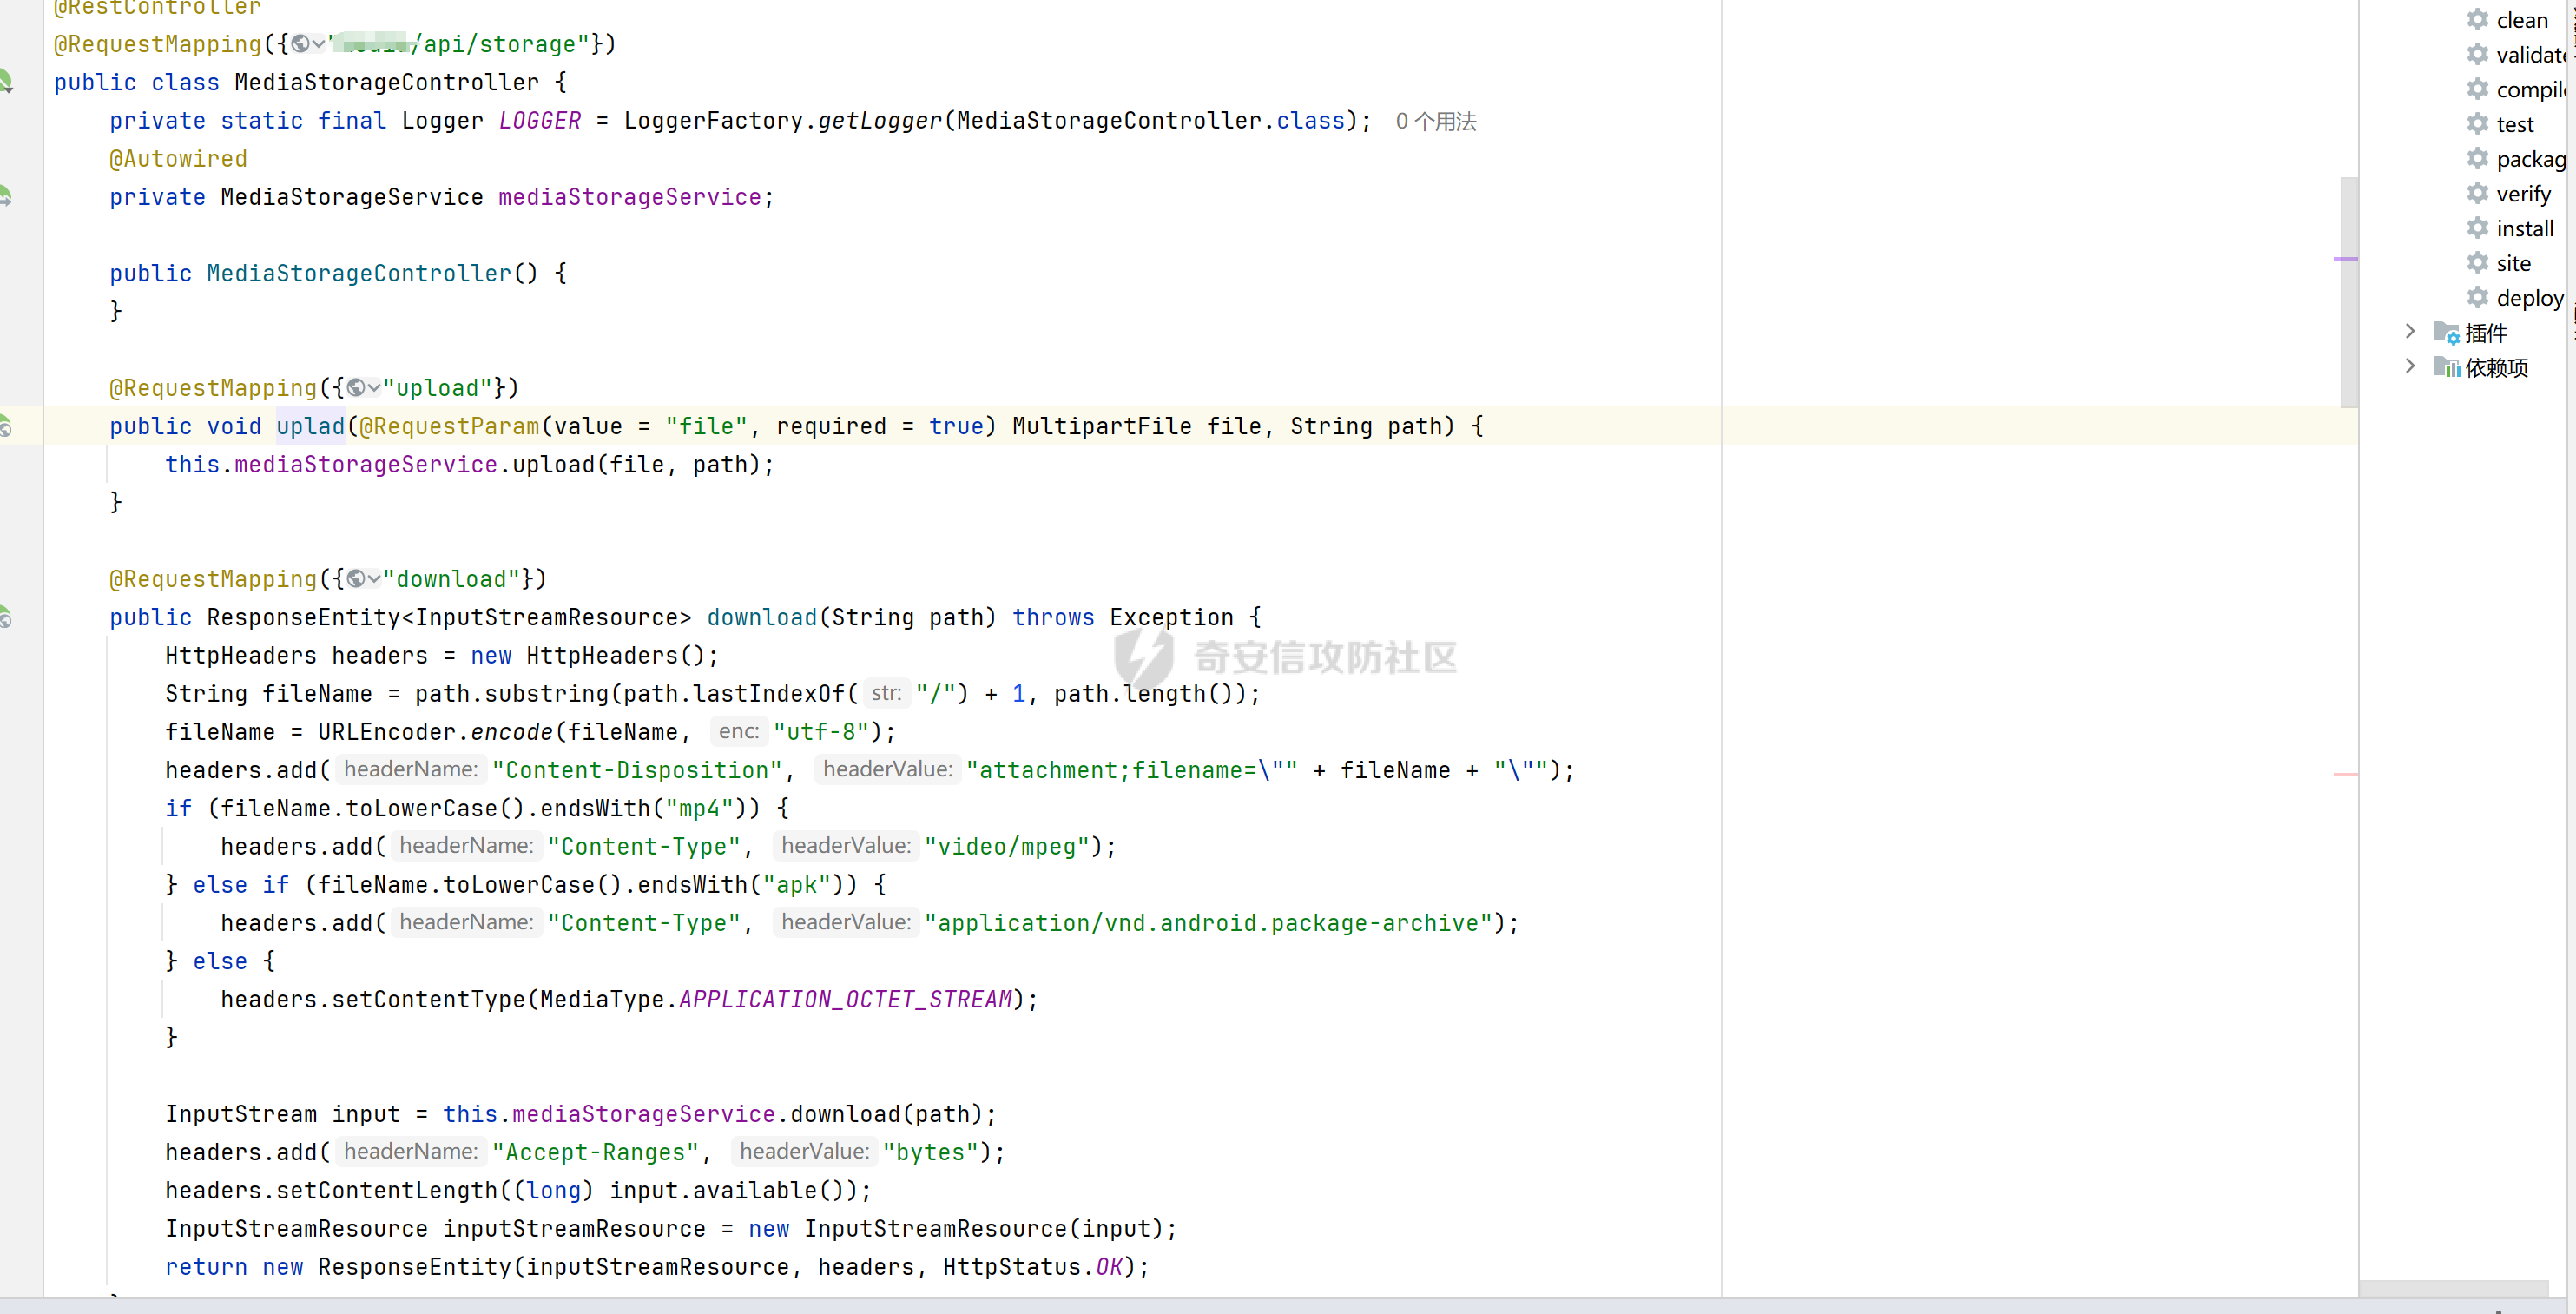Click the gear icon beside deploy lifecycle goal
Image resolution: width=2576 pixels, height=1314 pixels.
(2477, 298)
